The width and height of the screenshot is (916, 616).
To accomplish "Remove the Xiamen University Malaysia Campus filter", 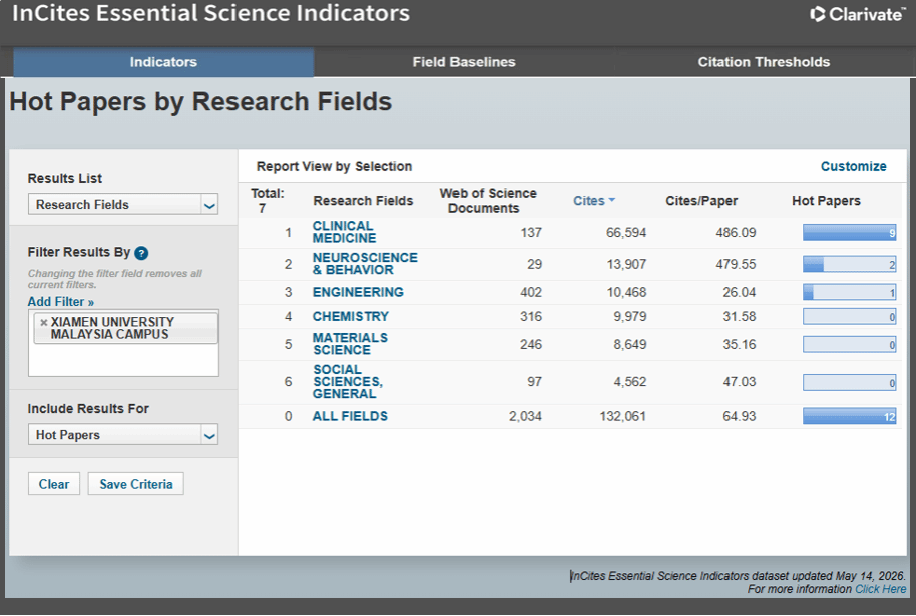I will pyautogui.click(x=43, y=323).
